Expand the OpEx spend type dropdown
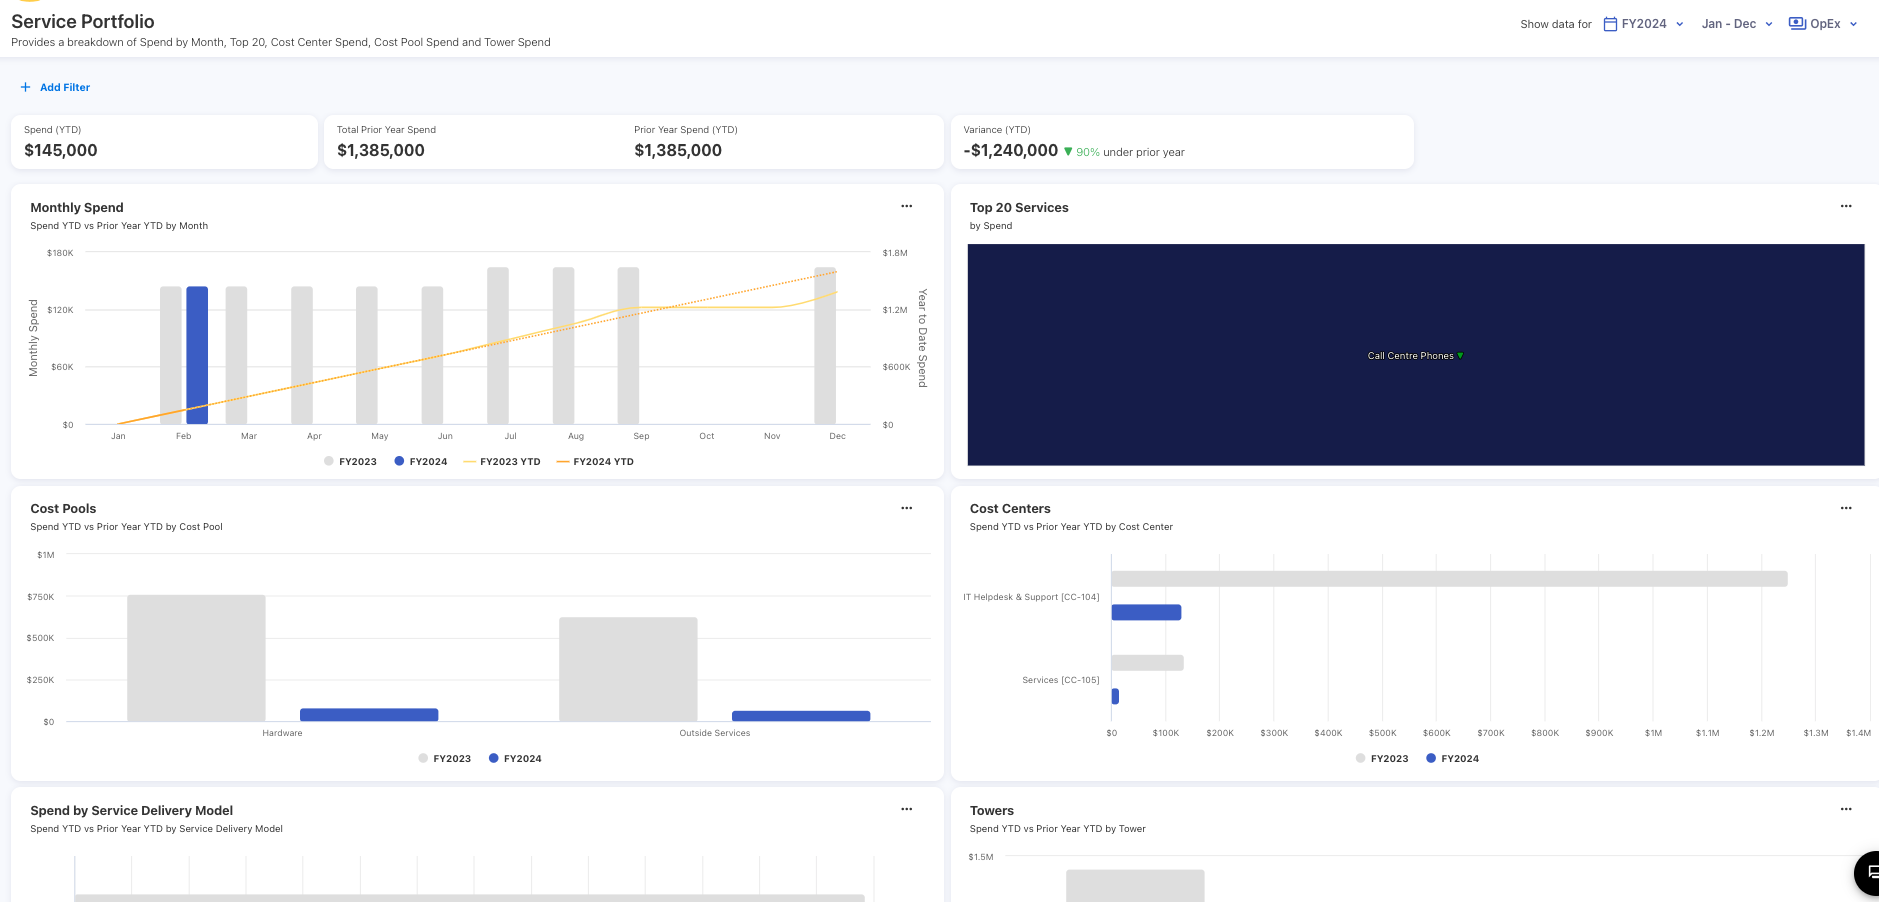The width and height of the screenshot is (1879, 902). [1824, 24]
